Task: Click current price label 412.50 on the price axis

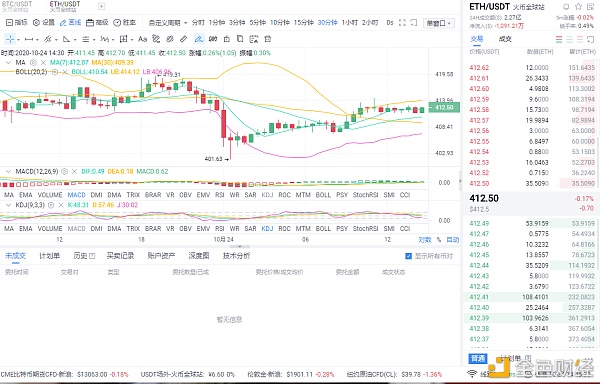Action: click(x=444, y=107)
